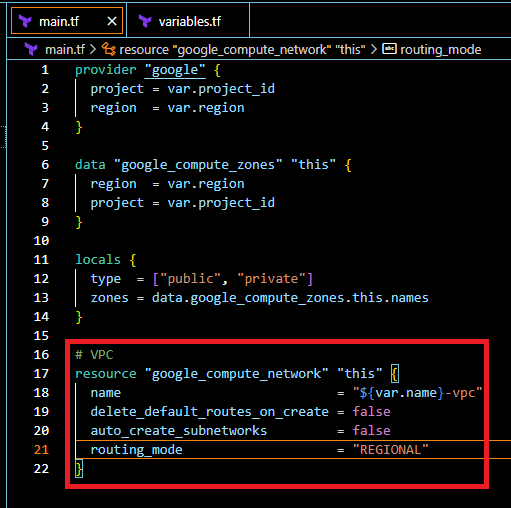The width and height of the screenshot is (511, 508).
Task: Click false value on line 19
Action: pos(371,412)
